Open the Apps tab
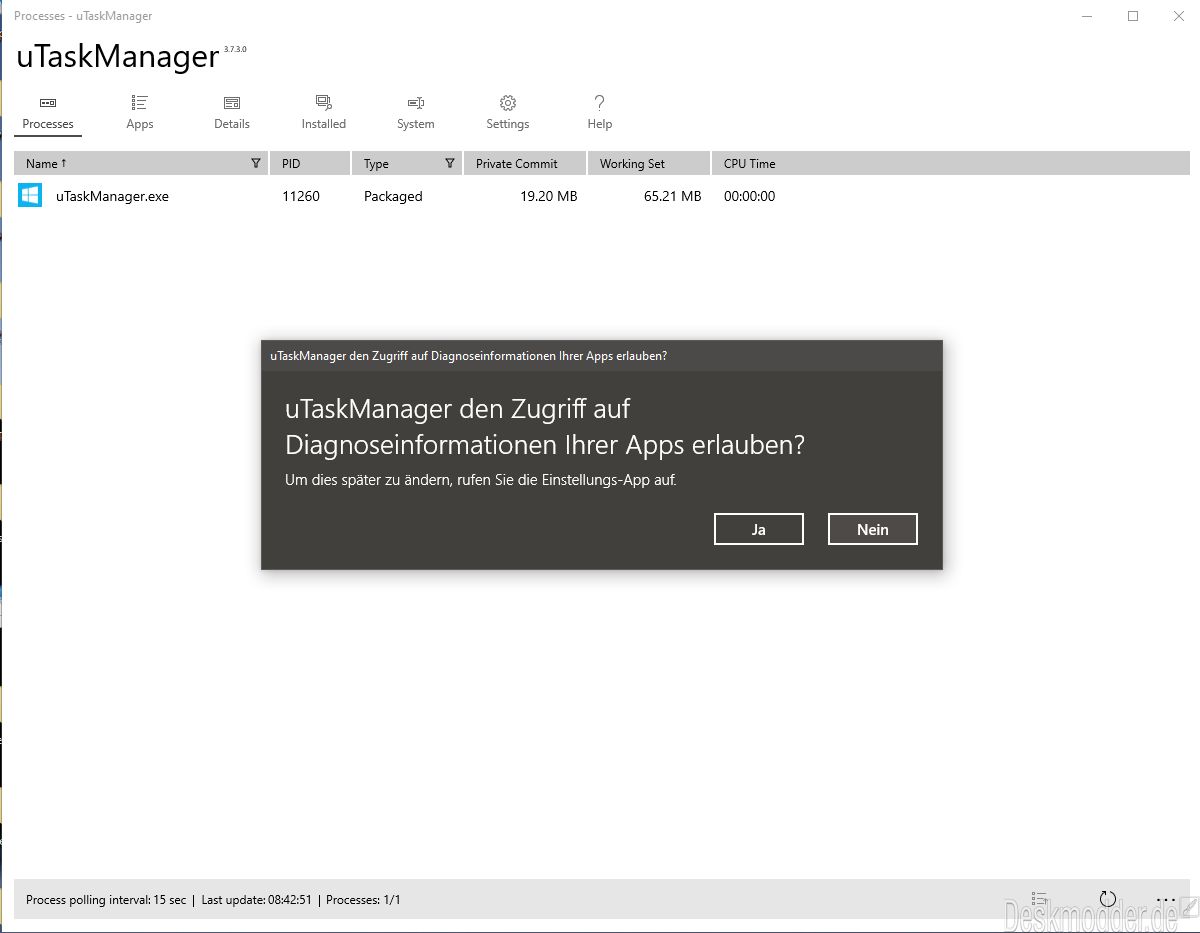This screenshot has width=1200, height=933. pyautogui.click(x=140, y=113)
